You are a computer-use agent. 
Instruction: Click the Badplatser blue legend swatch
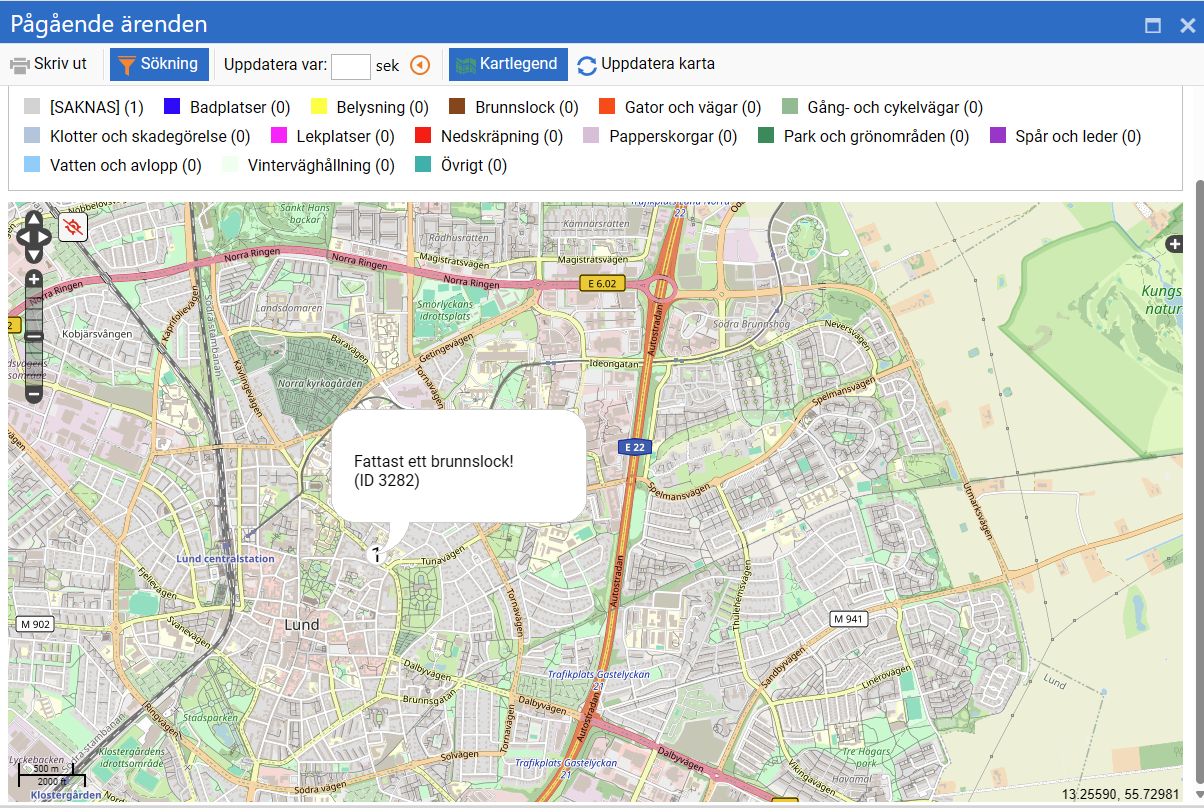[x=172, y=107]
